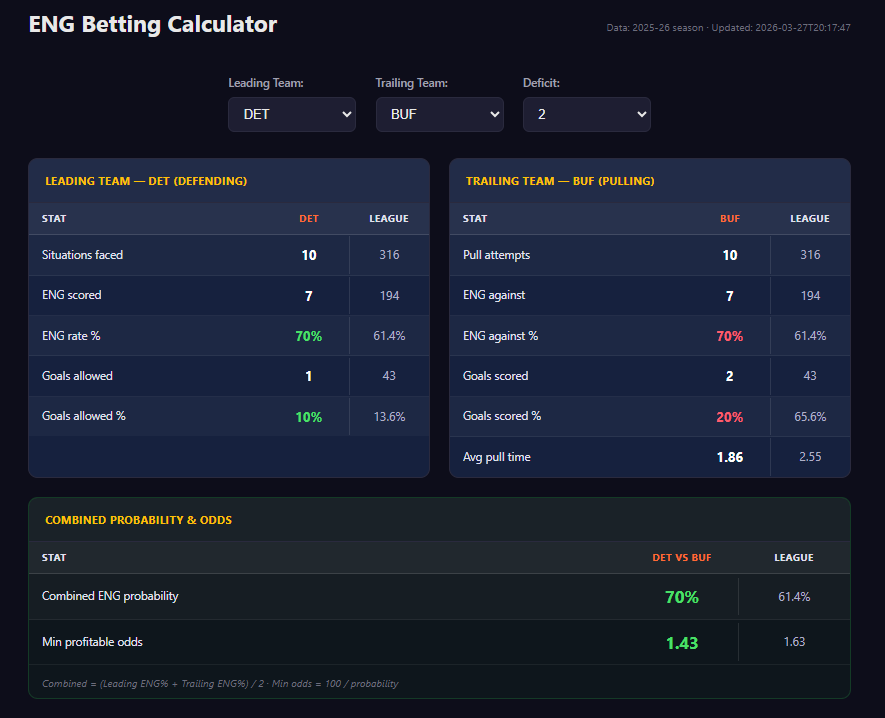885x718 pixels.
Task: Click the combined 70% probability value
Action: tap(682, 597)
